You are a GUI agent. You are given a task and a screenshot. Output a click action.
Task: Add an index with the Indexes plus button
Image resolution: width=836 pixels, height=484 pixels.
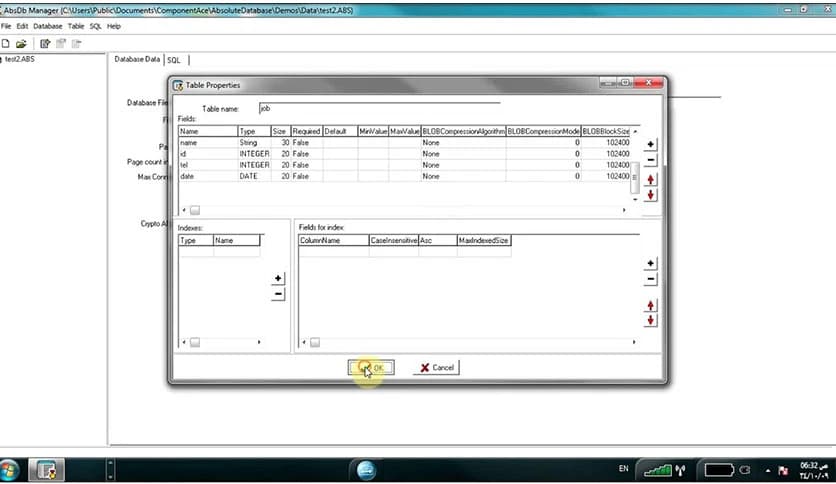point(278,278)
